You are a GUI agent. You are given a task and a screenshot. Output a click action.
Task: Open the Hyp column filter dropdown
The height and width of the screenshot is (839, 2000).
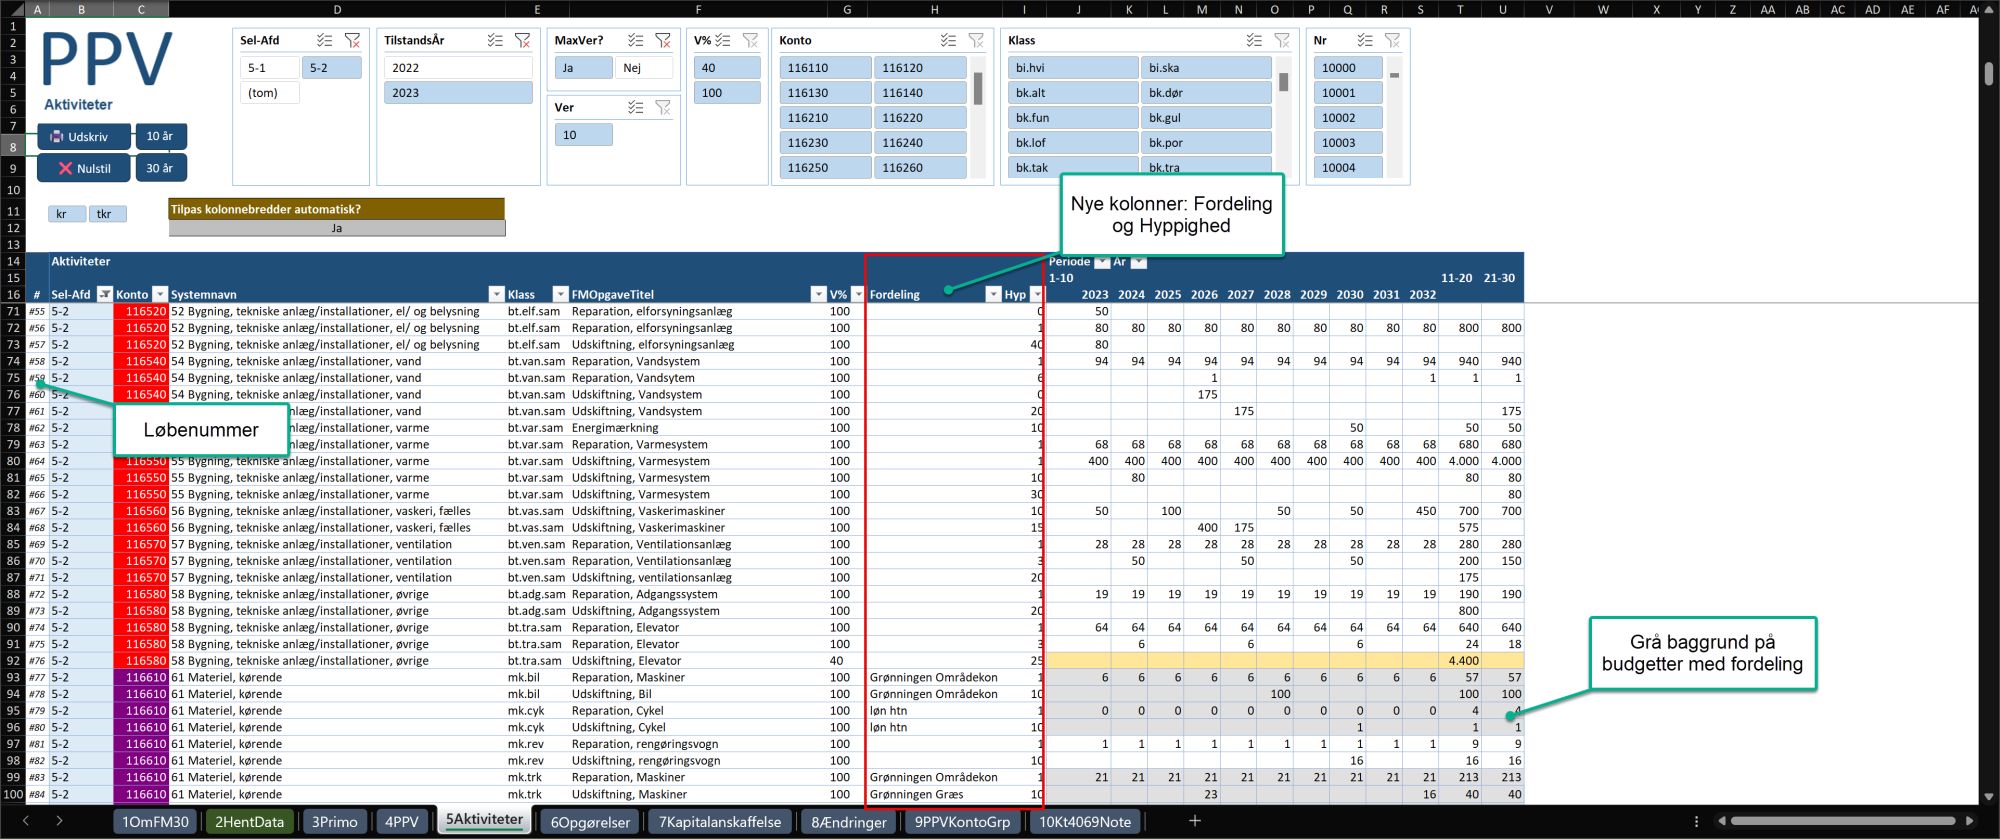click(1035, 294)
